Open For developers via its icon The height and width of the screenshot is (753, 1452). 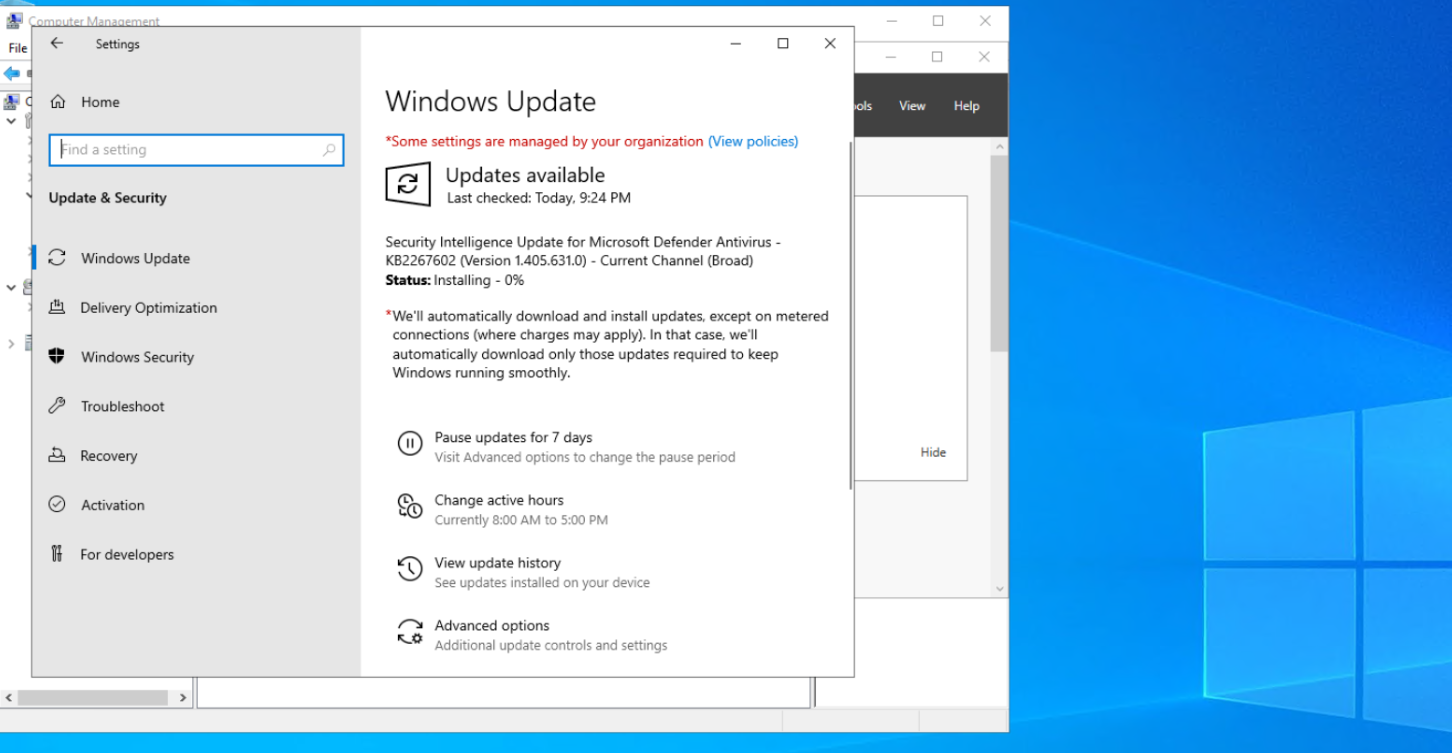57,554
